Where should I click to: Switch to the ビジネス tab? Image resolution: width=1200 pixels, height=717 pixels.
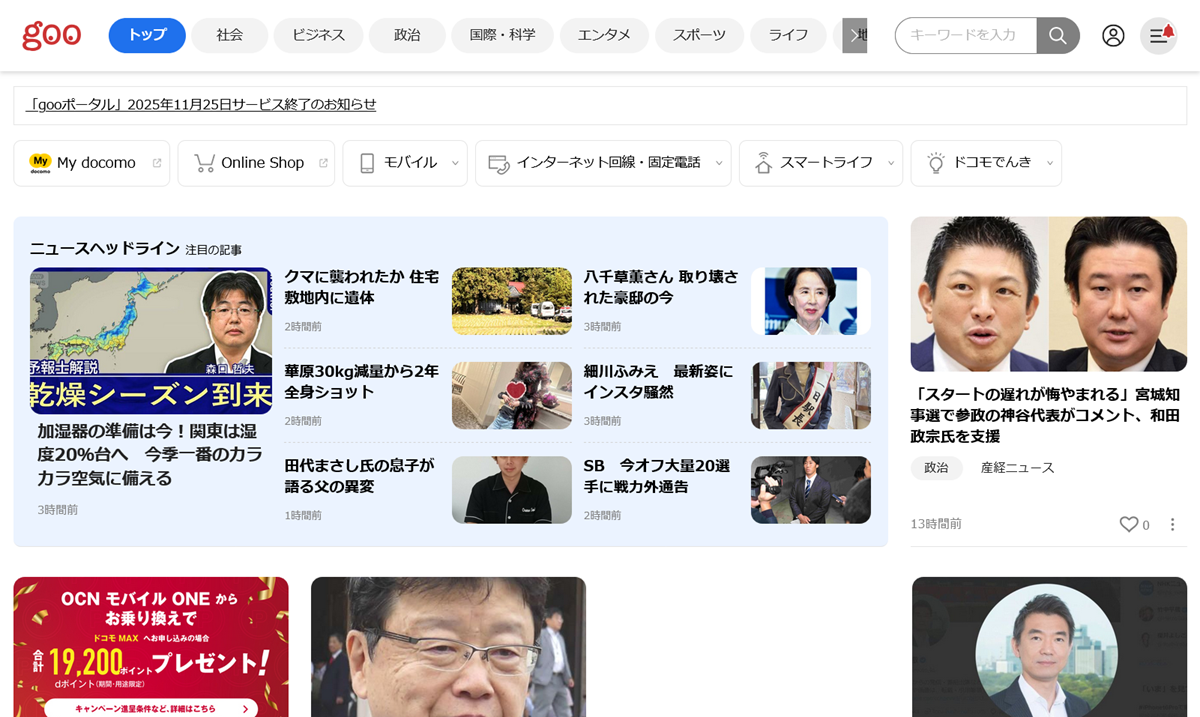pyautogui.click(x=318, y=35)
